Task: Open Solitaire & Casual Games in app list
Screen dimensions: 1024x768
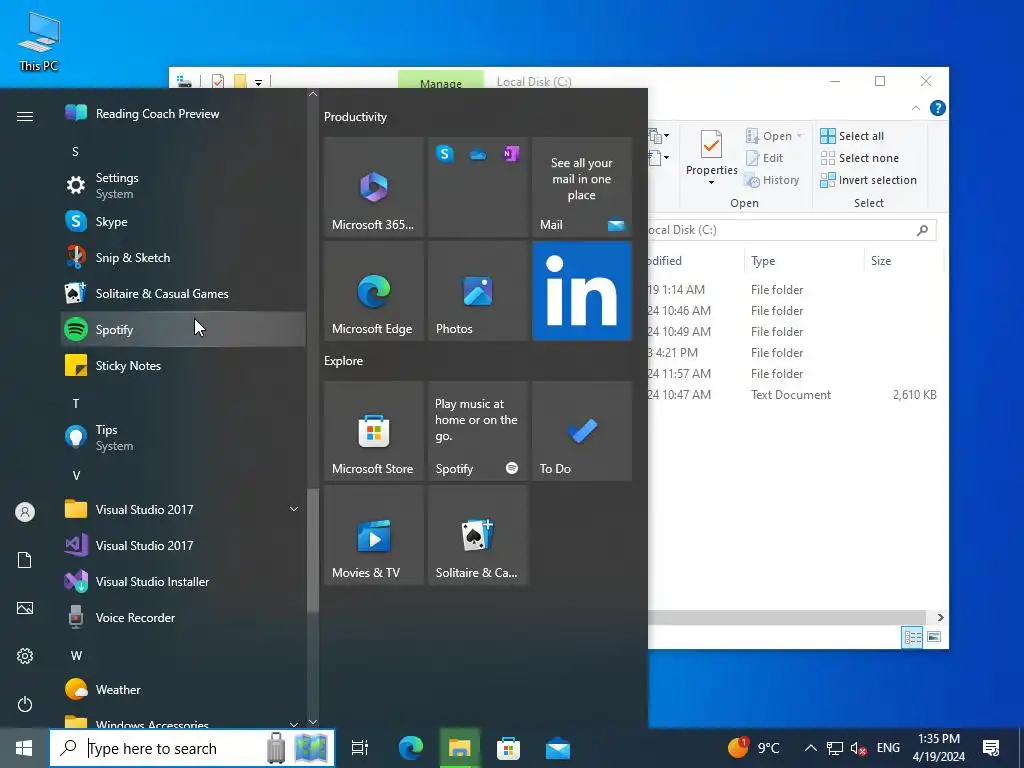Action: (183, 293)
